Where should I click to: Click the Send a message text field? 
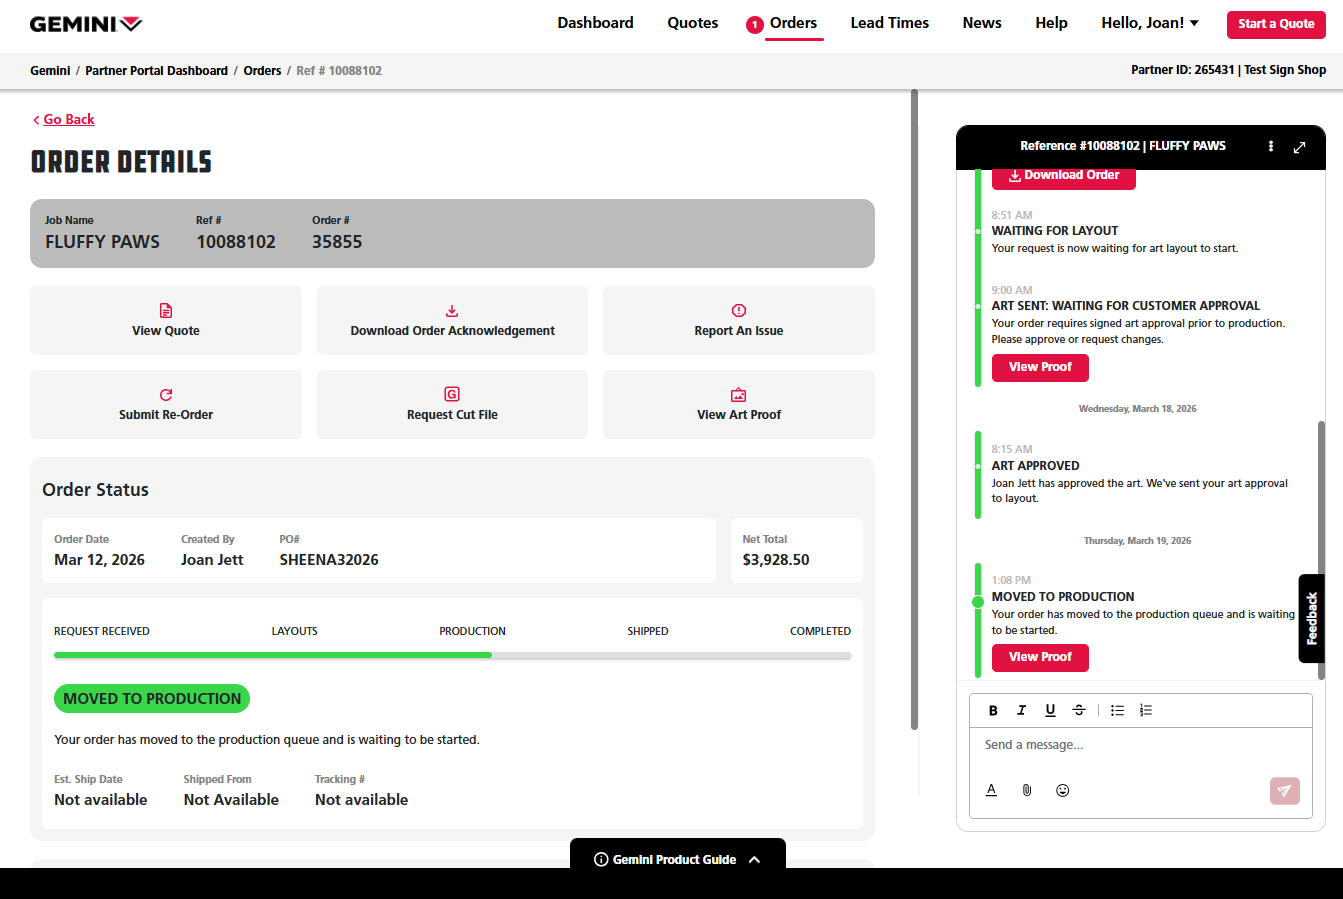click(1140, 745)
